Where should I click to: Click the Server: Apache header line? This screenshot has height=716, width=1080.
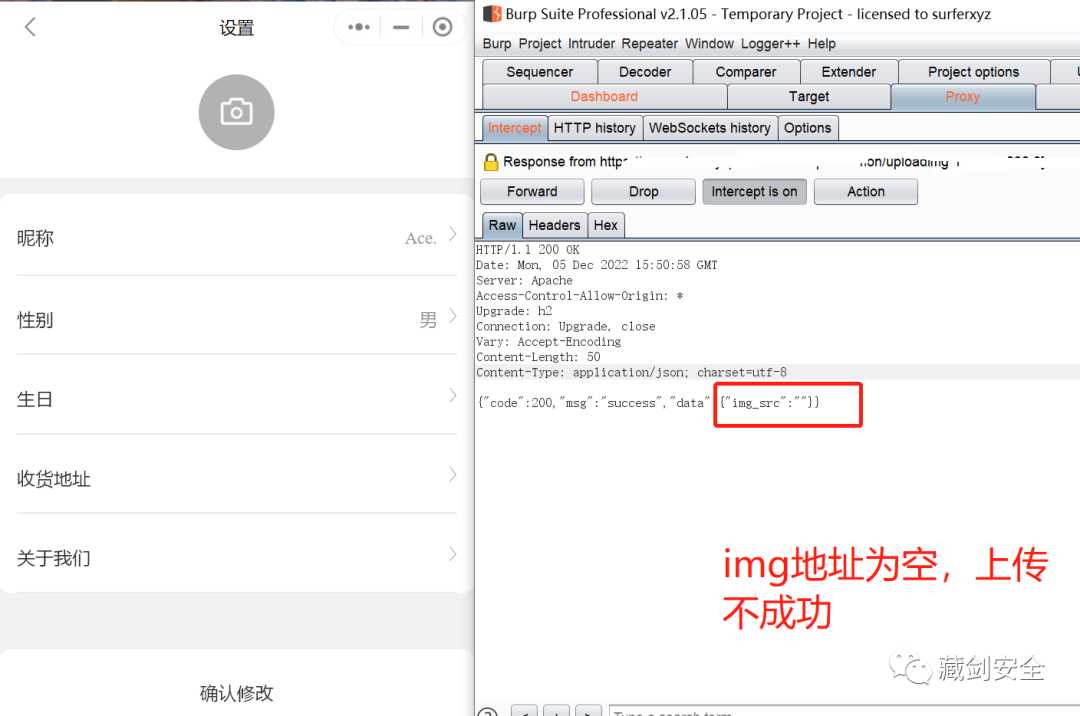coord(524,281)
